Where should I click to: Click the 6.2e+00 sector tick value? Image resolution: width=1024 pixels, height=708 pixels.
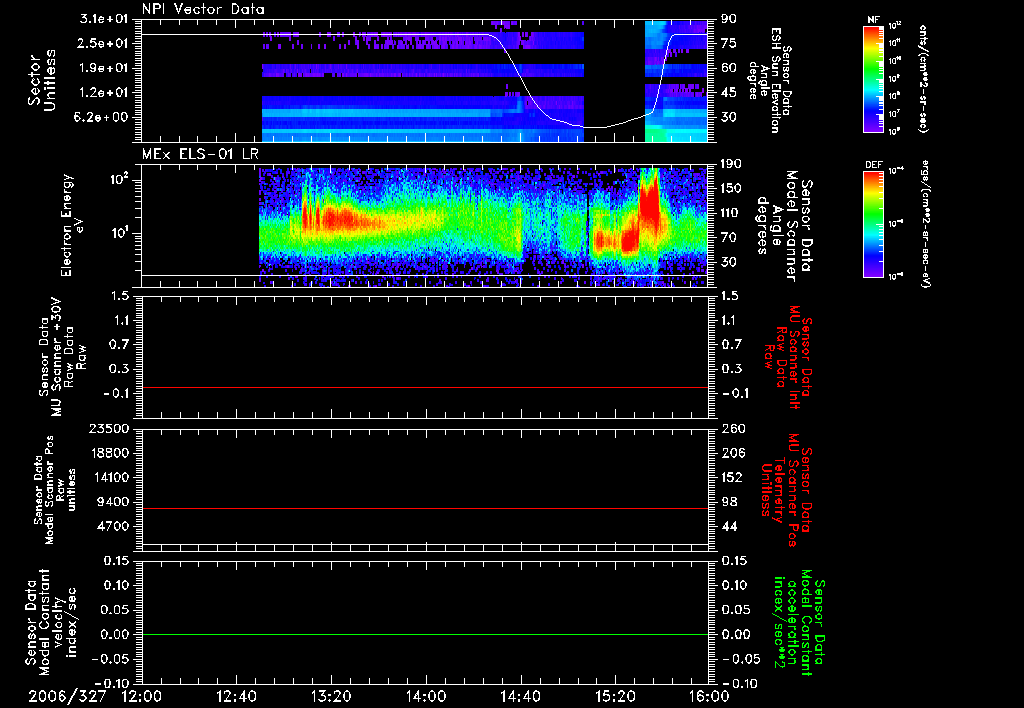pyautogui.click(x=103, y=117)
